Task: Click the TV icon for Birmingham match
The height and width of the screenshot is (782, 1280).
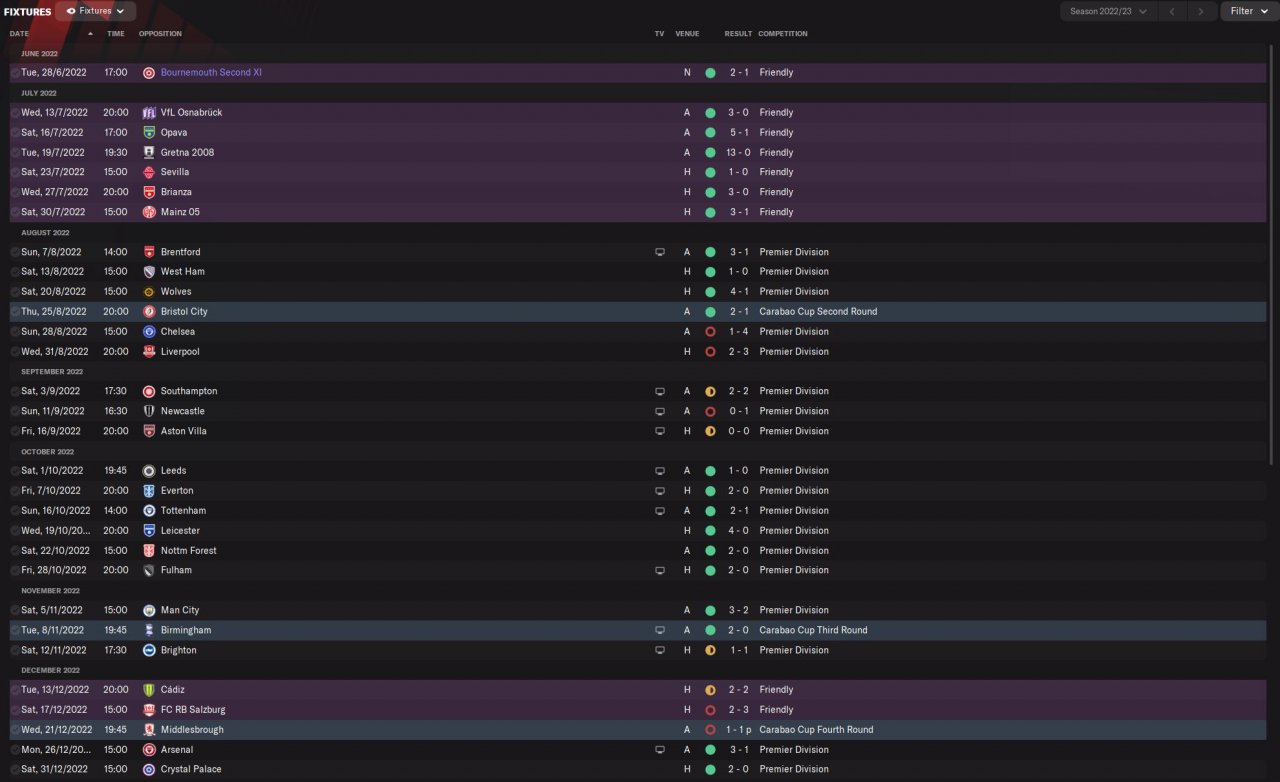Action: pos(659,630)
